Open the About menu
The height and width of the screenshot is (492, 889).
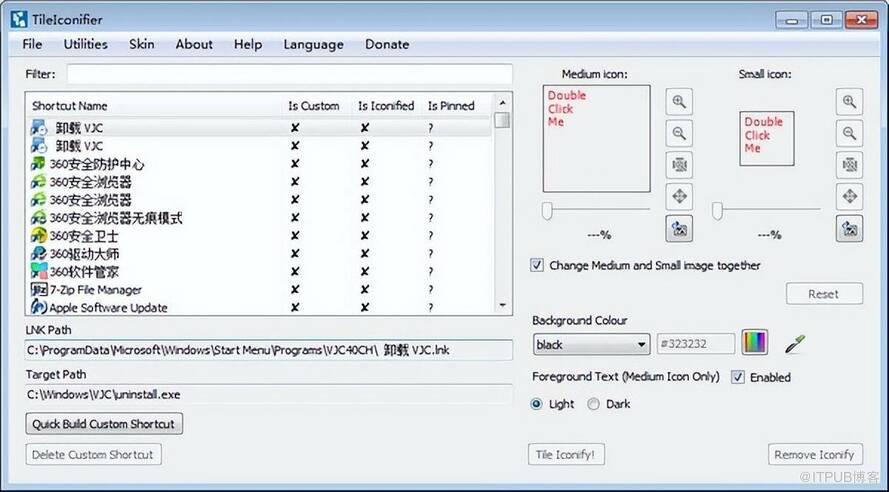194,44
